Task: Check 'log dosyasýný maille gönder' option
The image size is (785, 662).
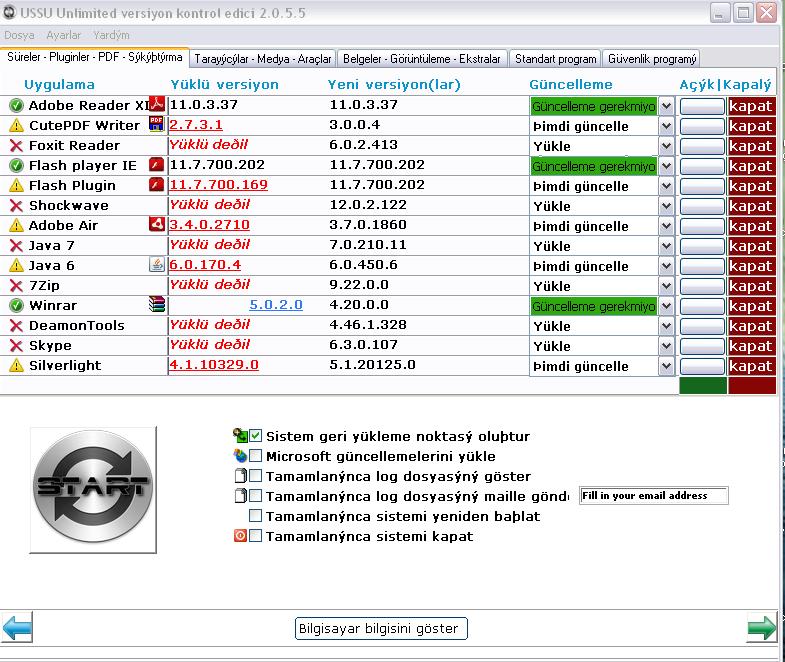Action: (255, 496)
